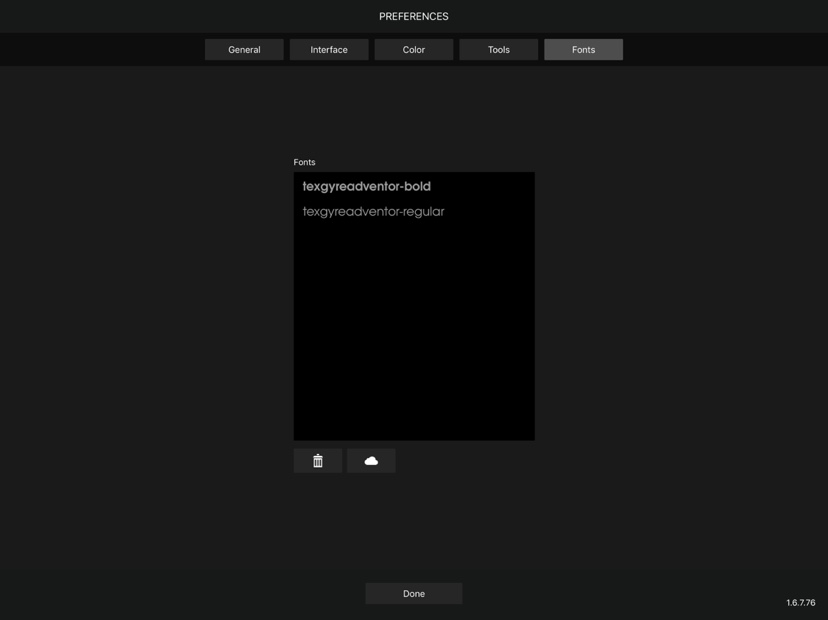Click tab bar space left of General
This screenshot has width=828, height=620.
pos(100,50)
